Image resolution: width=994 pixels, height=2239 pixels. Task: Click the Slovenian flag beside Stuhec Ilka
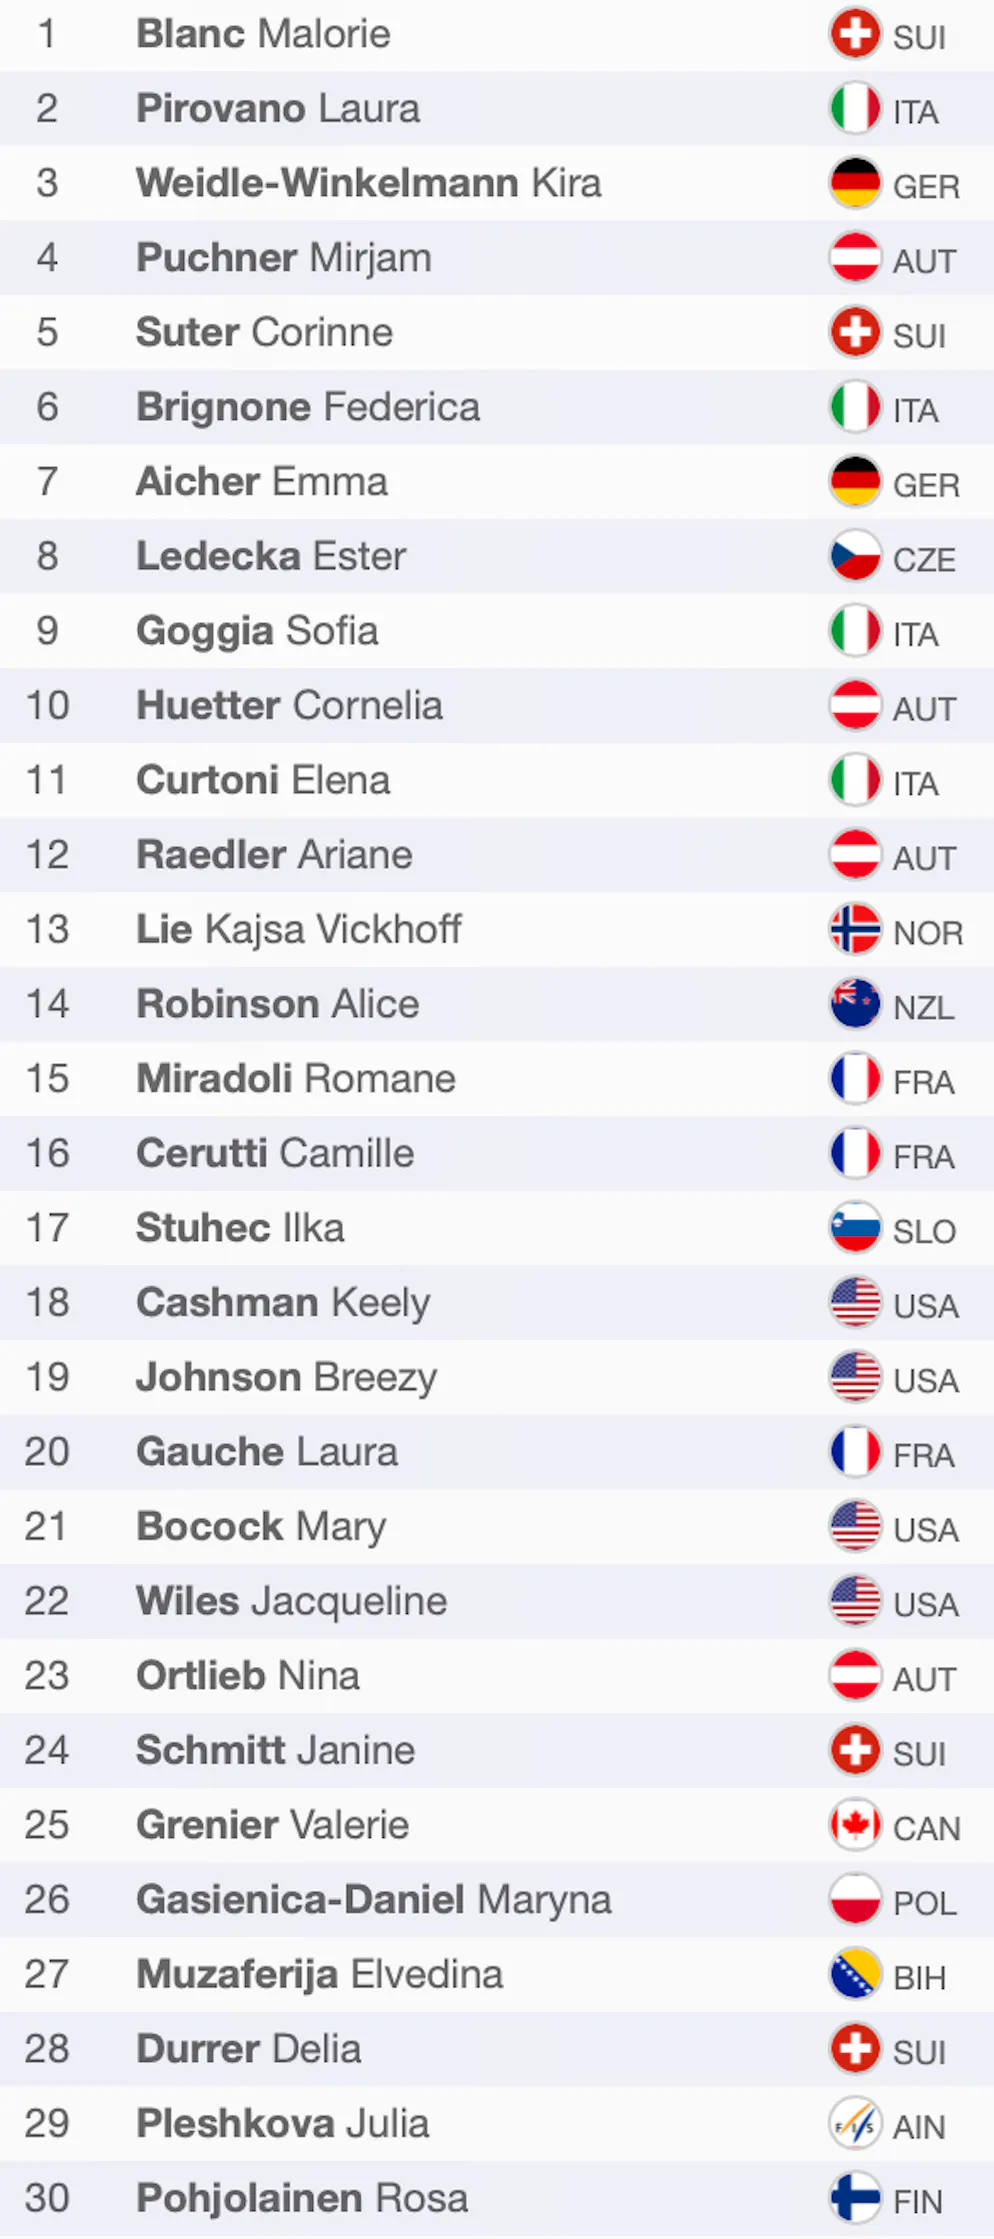tap(855, 1228)
